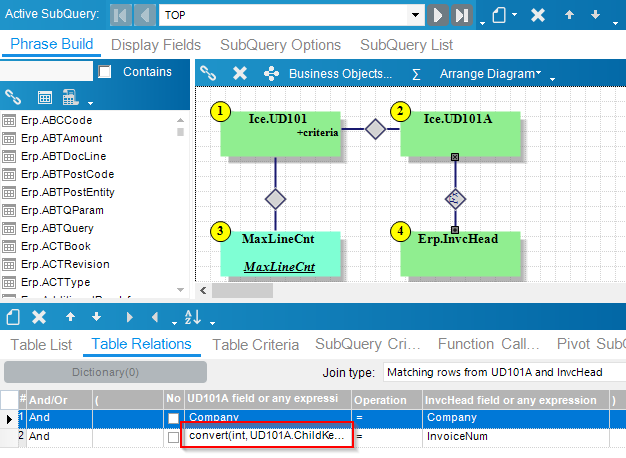Click delete X icon in diagram toolbar
626x458 pixels.
pos(240,73)
